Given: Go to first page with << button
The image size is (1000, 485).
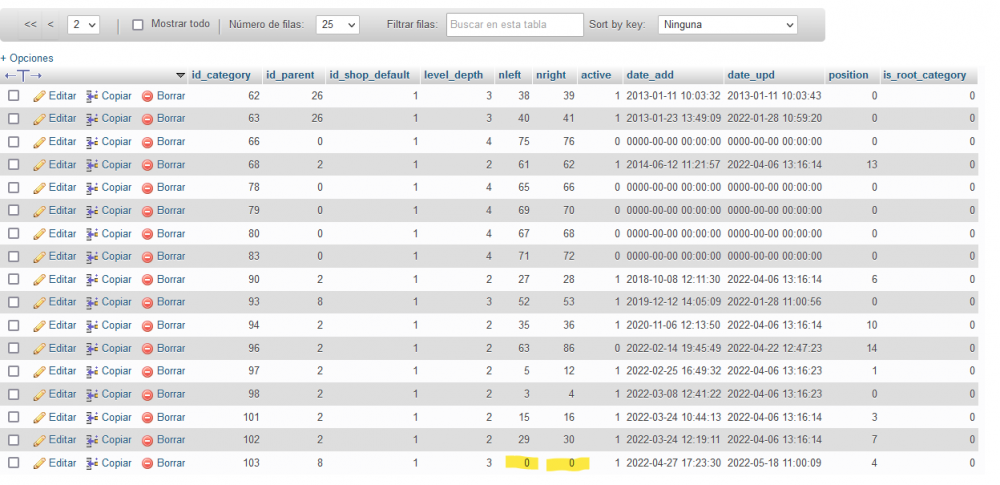Looking at the screenshot, I should [x=30, y=24].
